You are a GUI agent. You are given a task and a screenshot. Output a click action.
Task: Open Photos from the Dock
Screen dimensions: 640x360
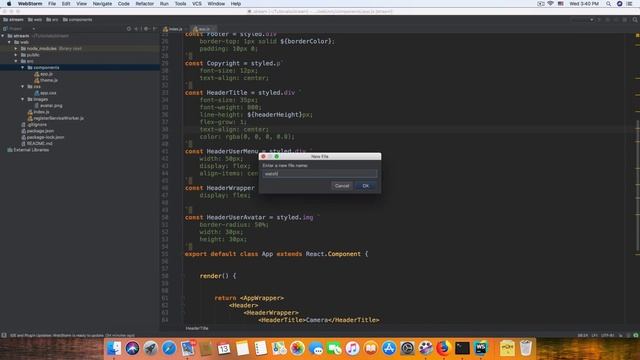point(297,348)
